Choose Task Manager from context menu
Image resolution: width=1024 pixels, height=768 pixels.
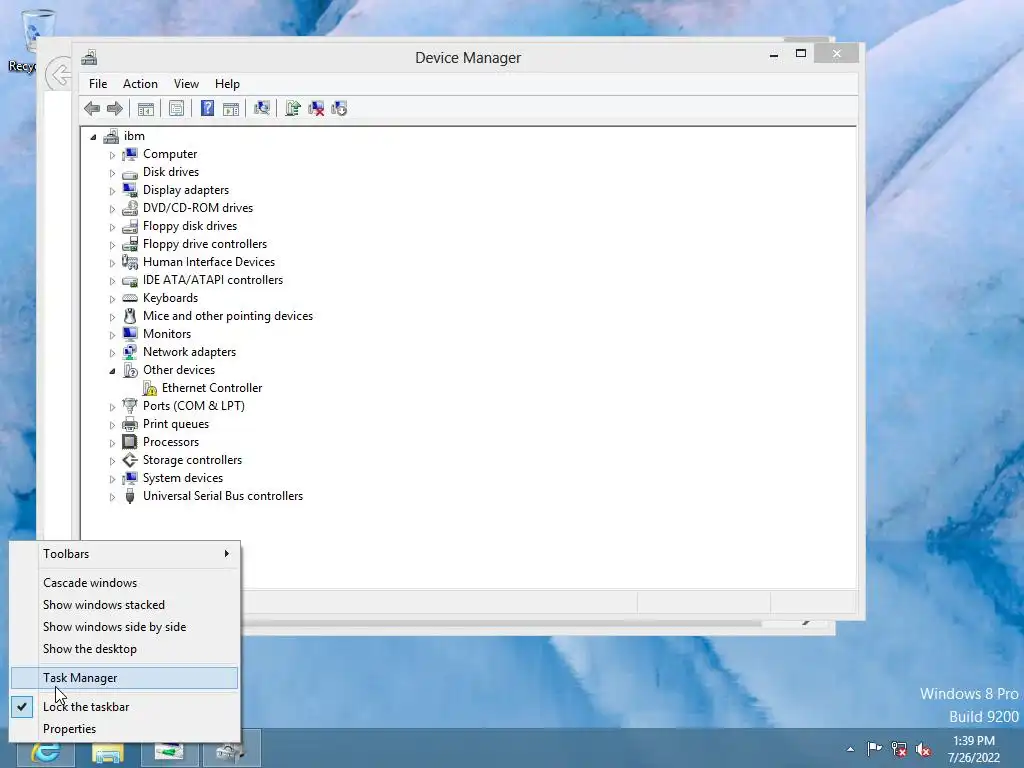pyautogui.click(x=124, y=678)
